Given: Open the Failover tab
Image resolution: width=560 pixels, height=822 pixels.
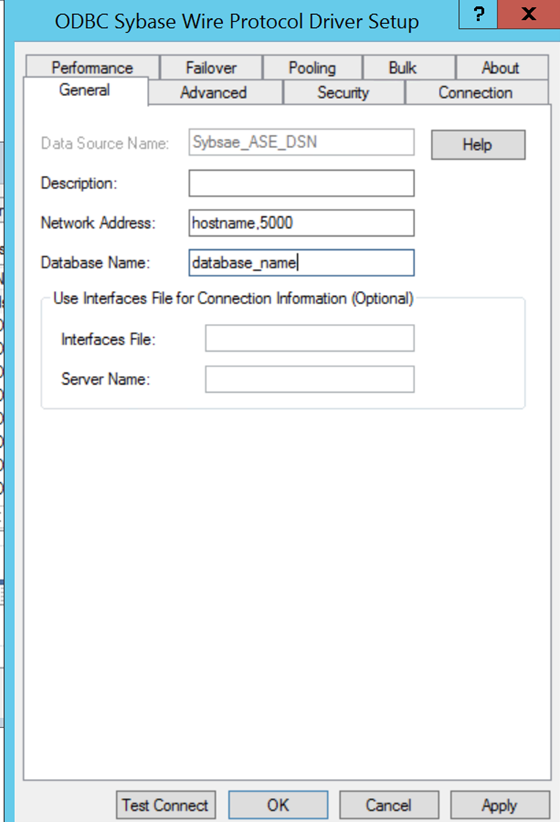Looking at the screenshot, I should (x=211, y=68).
